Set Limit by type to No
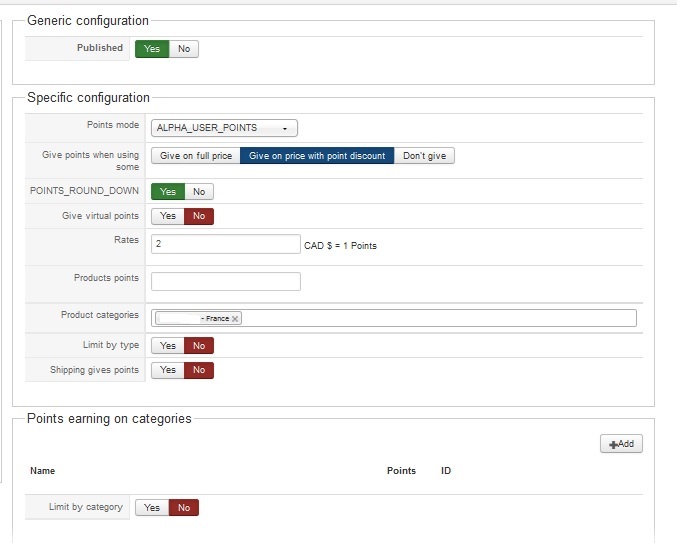Image resolution: width=677 pixels, height=543 pixels. pos(199,346)
